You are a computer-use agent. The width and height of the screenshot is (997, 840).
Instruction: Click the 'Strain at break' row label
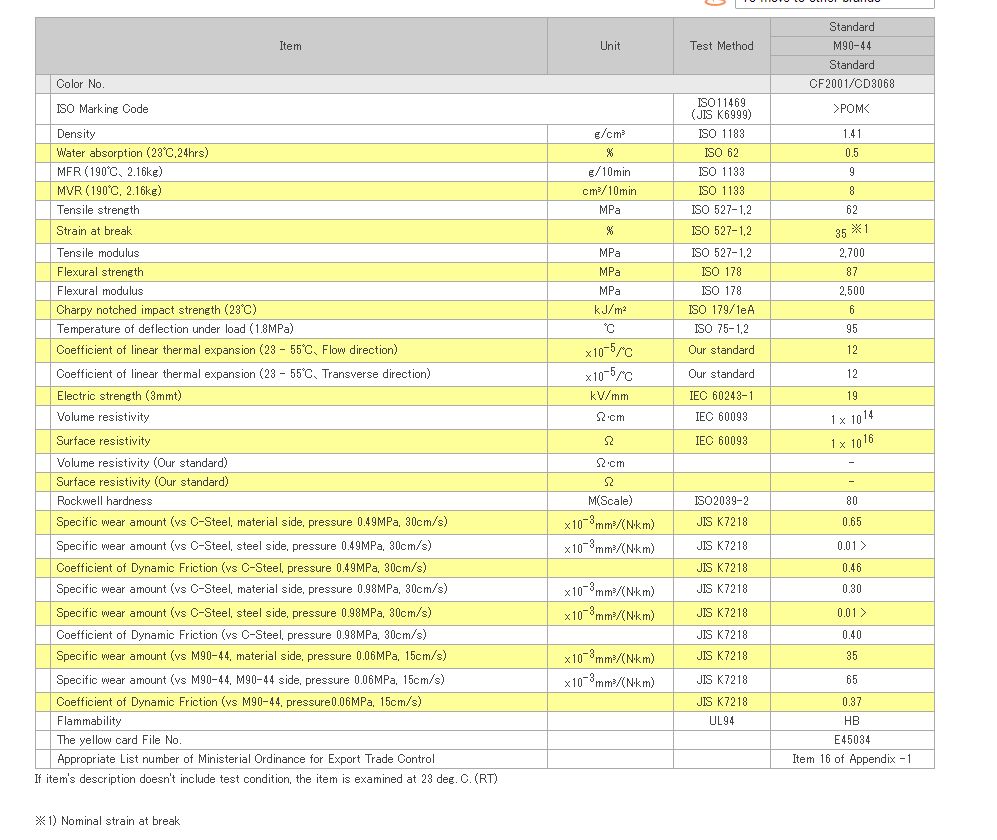[x=94, y=231]
